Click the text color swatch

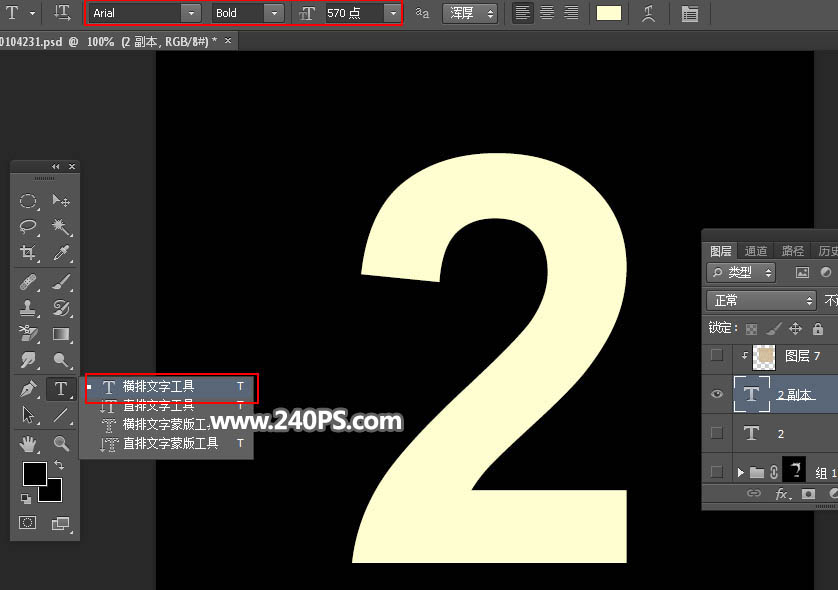click(x=608, y=13)
